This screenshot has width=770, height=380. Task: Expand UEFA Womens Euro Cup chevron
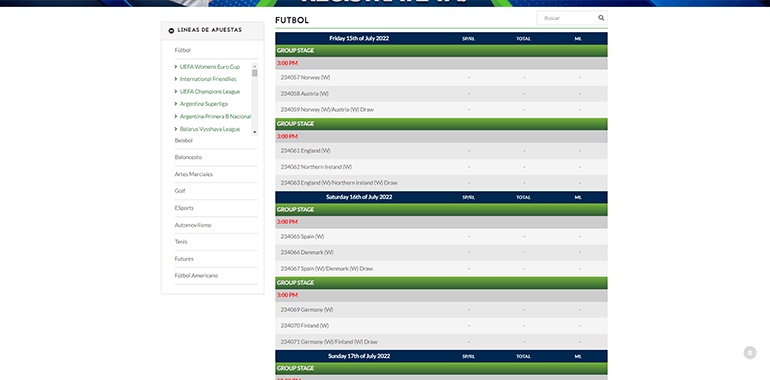(x=176, y=66)
